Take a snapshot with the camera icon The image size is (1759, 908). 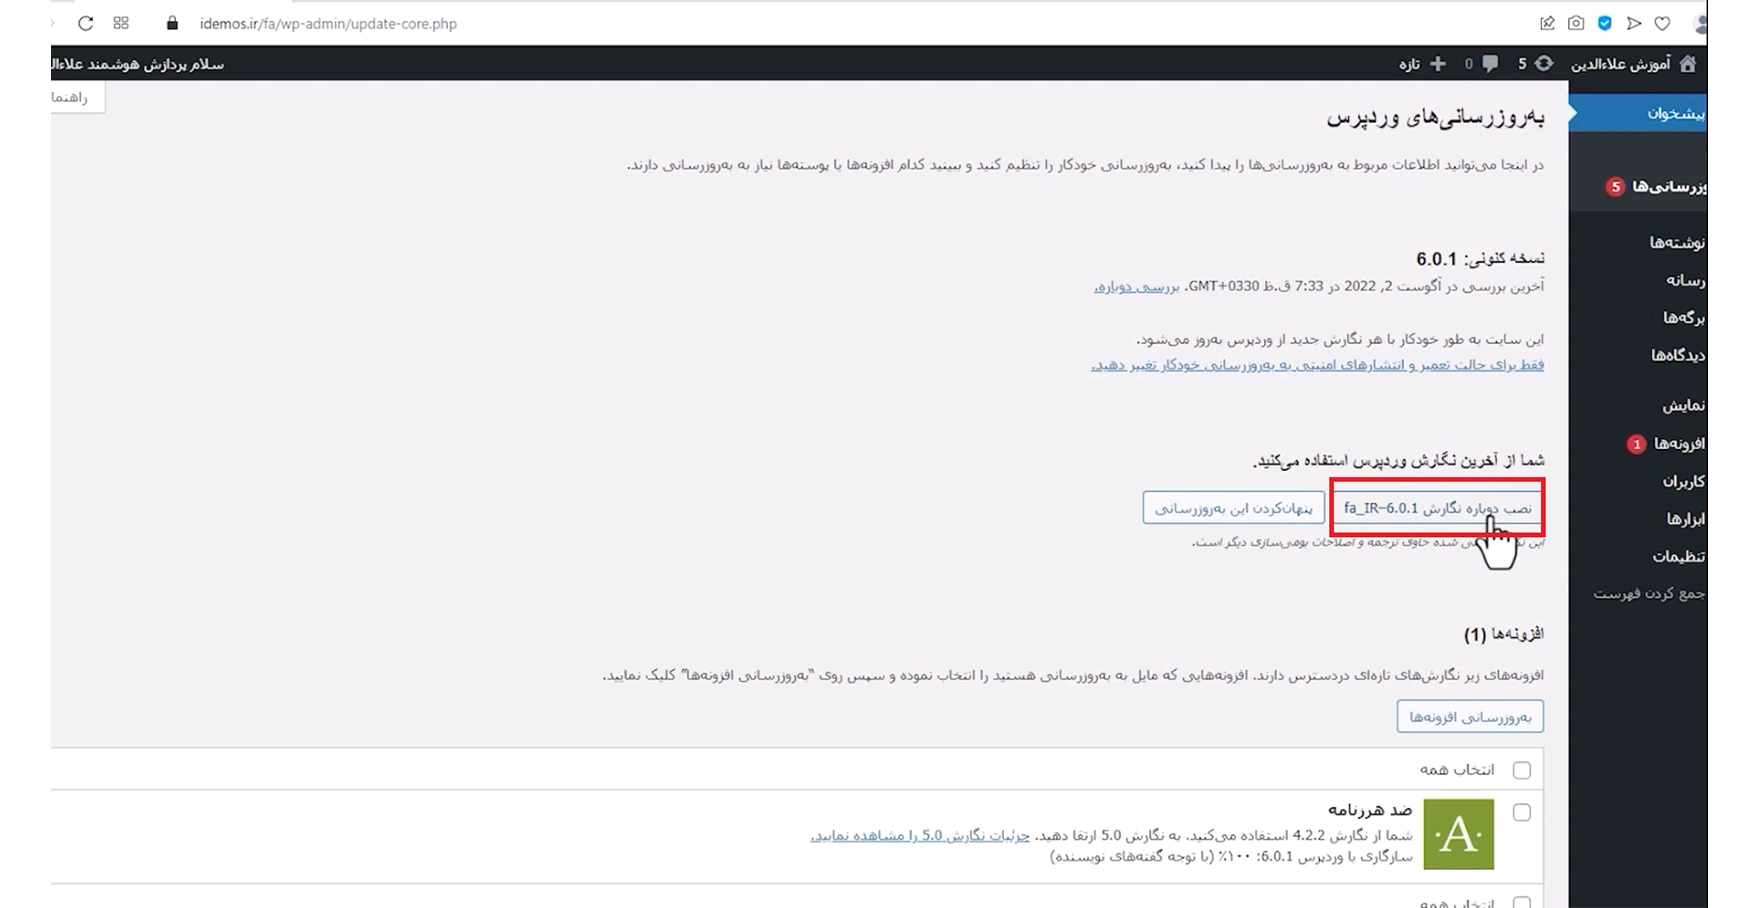click(1576, 23)
